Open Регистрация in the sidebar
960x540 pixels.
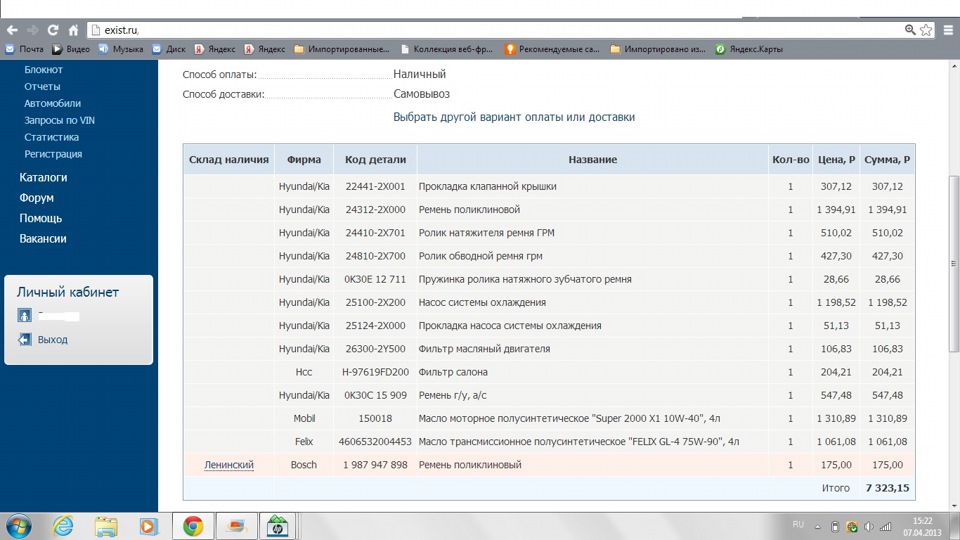click(53, 154)
